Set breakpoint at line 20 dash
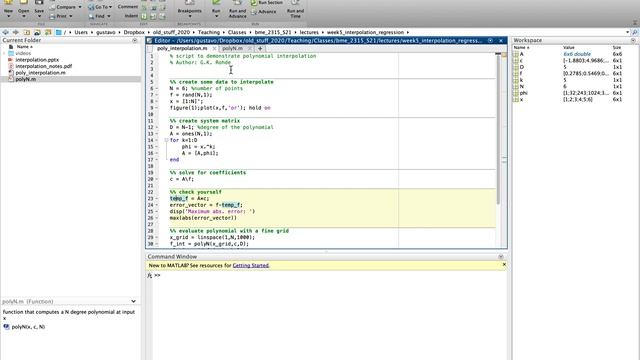This screenshot has width=640, height=360. (157, 179)
